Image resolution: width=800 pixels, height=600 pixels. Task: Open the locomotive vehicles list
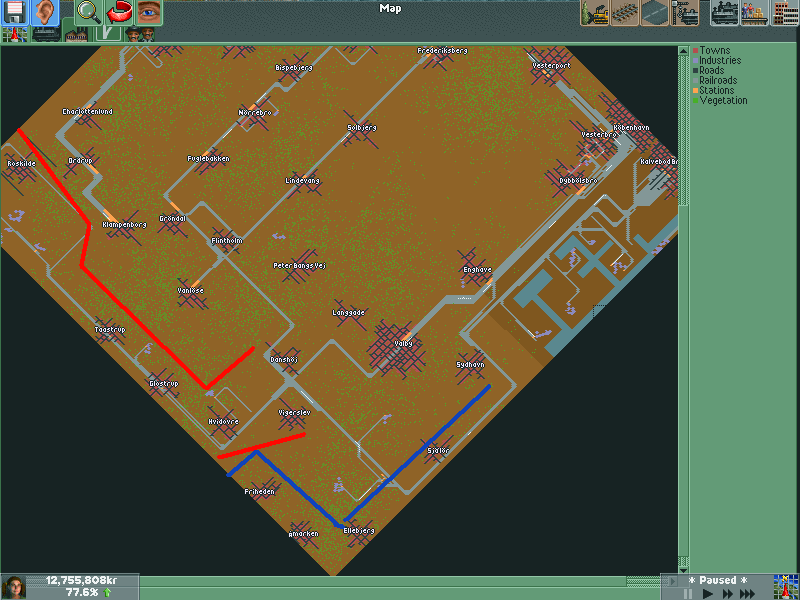tap(724, 12)
